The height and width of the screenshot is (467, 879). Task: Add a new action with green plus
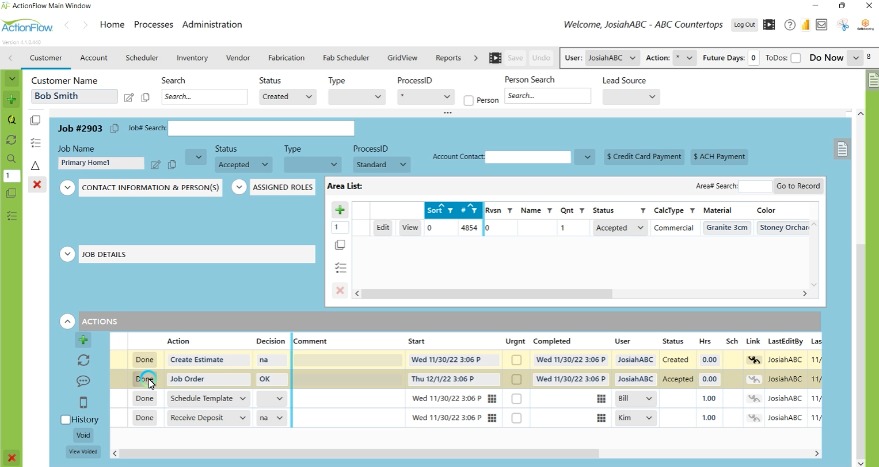pyautogui.click(x=83, y=340)
